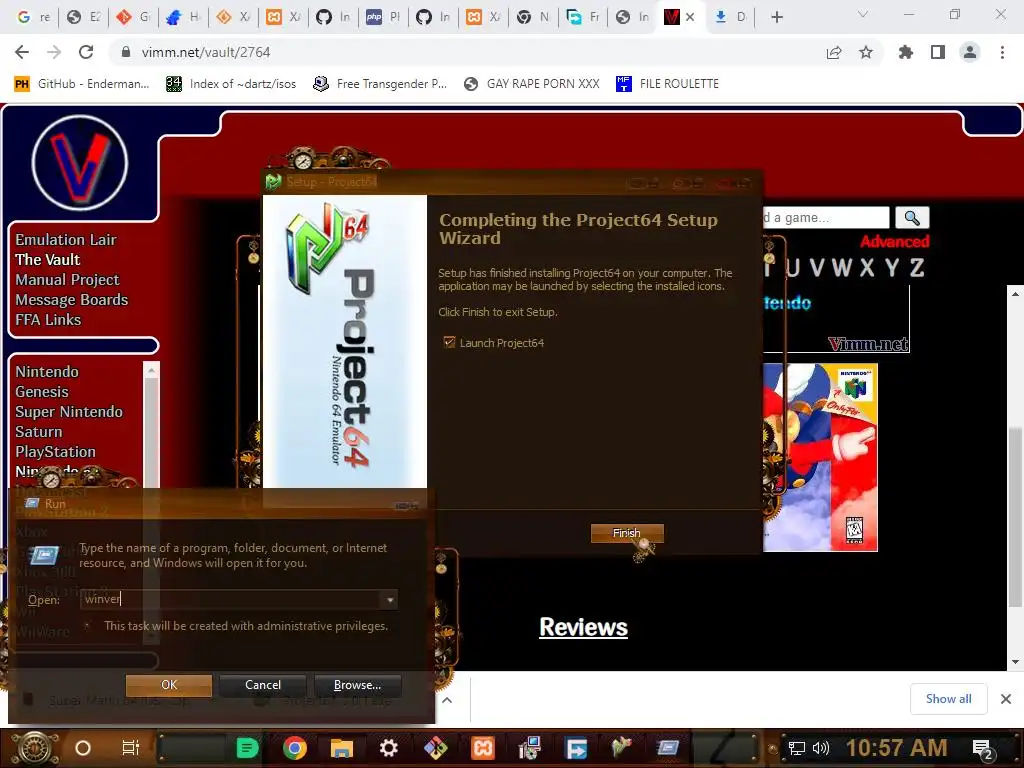Open the steampunk Start button

[x=34, y=748]
